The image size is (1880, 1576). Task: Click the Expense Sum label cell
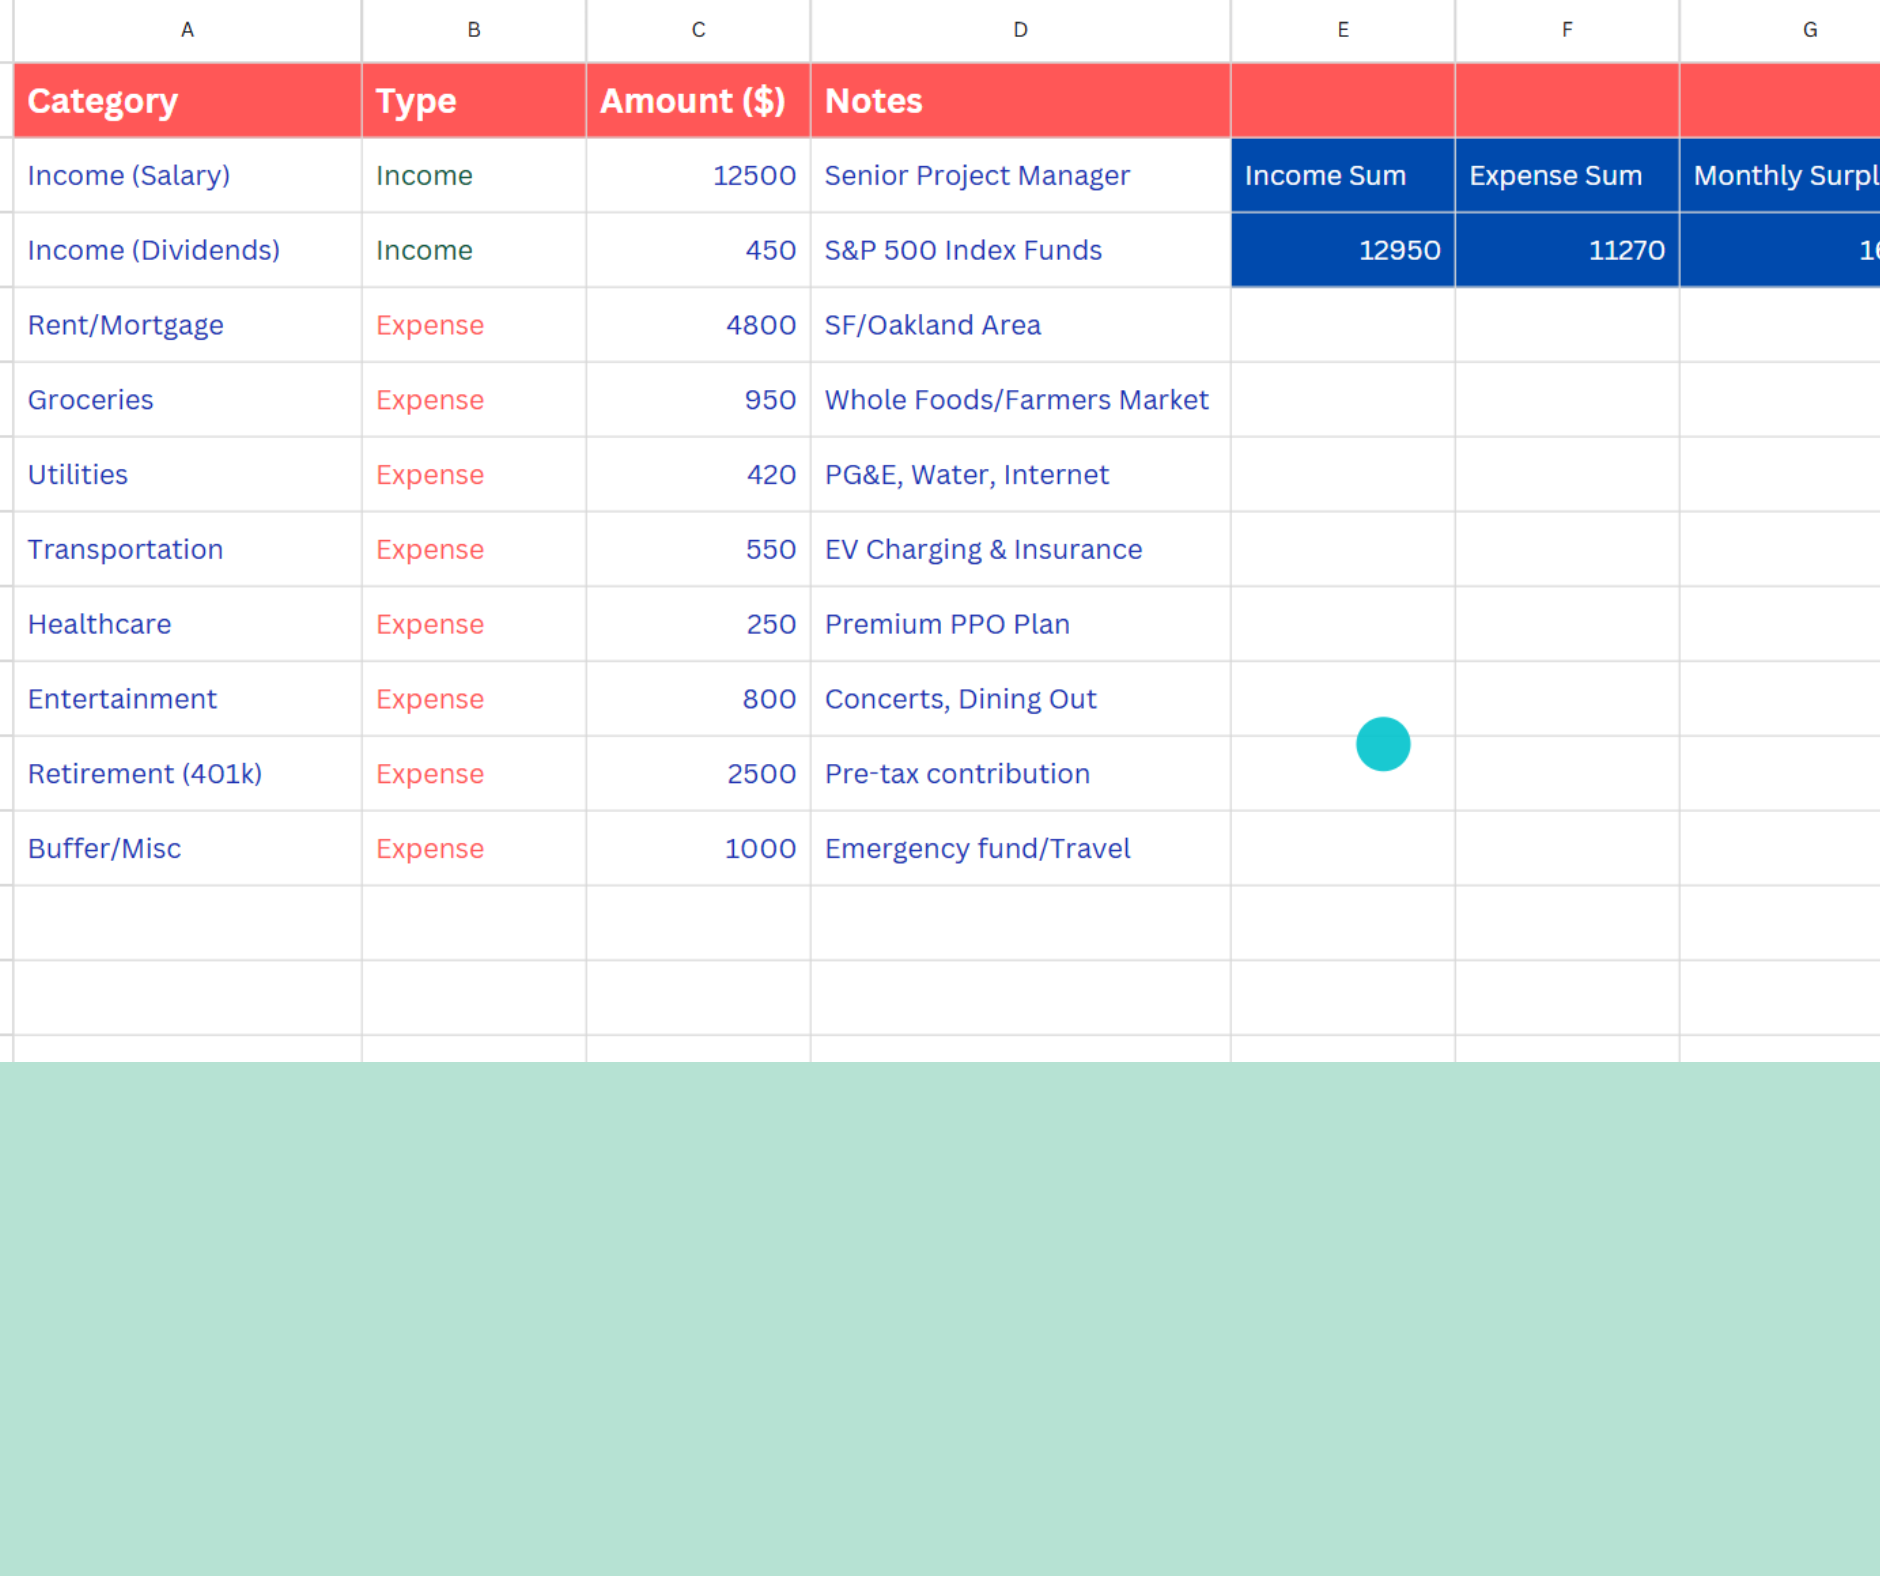(1567, 175)
